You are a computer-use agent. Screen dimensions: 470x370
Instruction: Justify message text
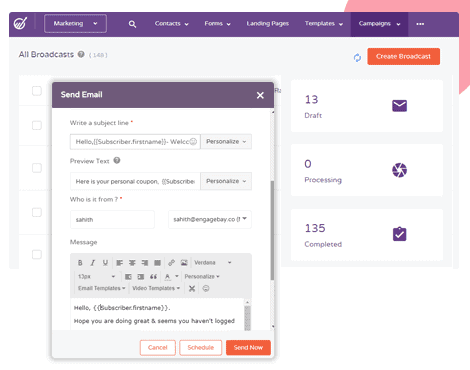coord(157,263)
